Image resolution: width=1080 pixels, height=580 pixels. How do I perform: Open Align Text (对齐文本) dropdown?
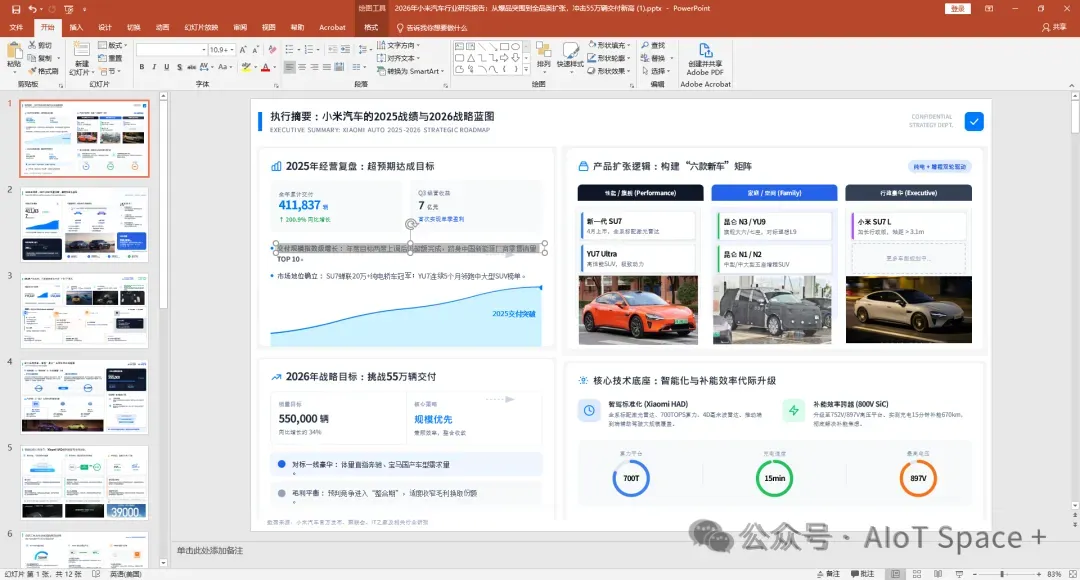(x=399, y=58)
